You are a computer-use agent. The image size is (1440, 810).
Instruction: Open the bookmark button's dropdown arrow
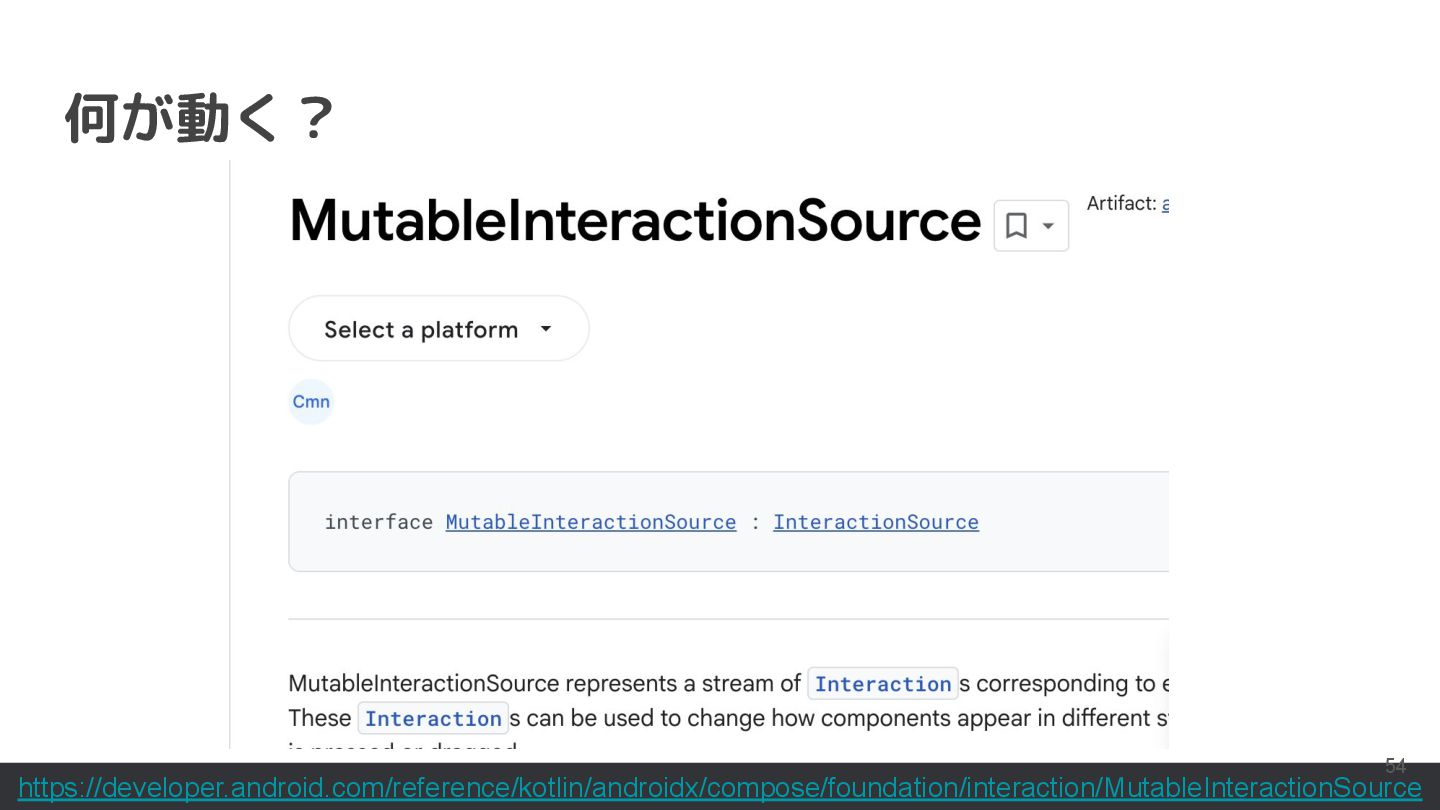[1048, 226]
